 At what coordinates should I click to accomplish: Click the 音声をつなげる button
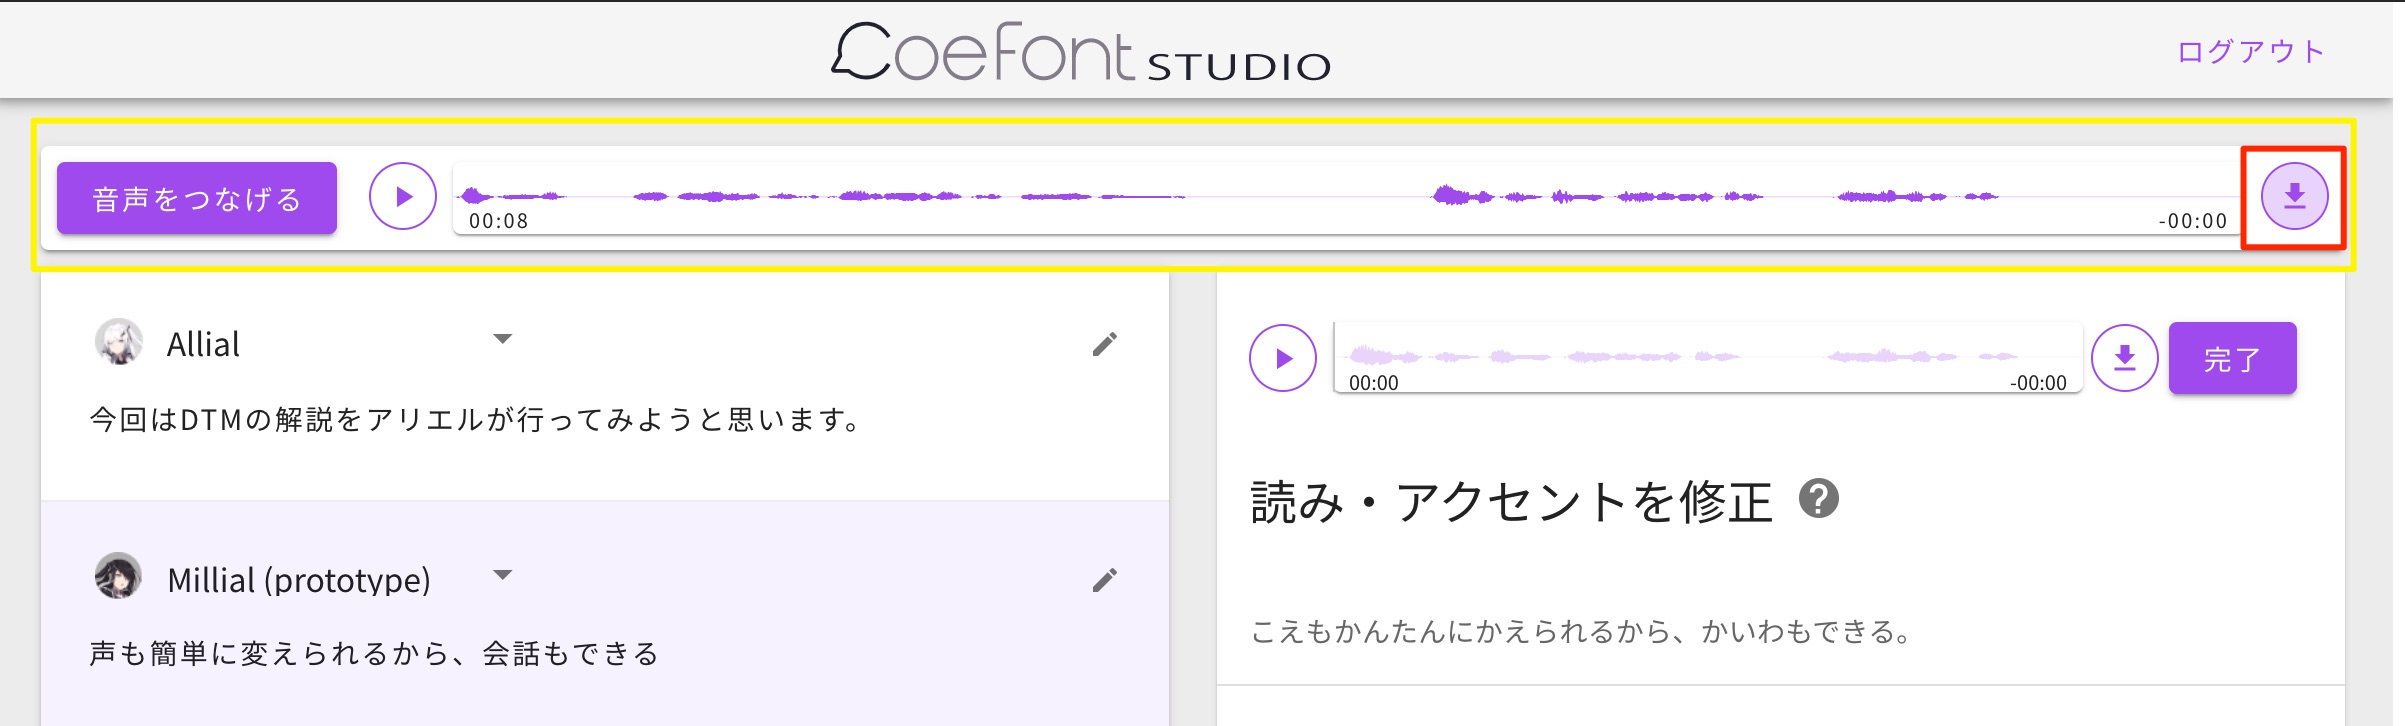[x=197, y=198]
